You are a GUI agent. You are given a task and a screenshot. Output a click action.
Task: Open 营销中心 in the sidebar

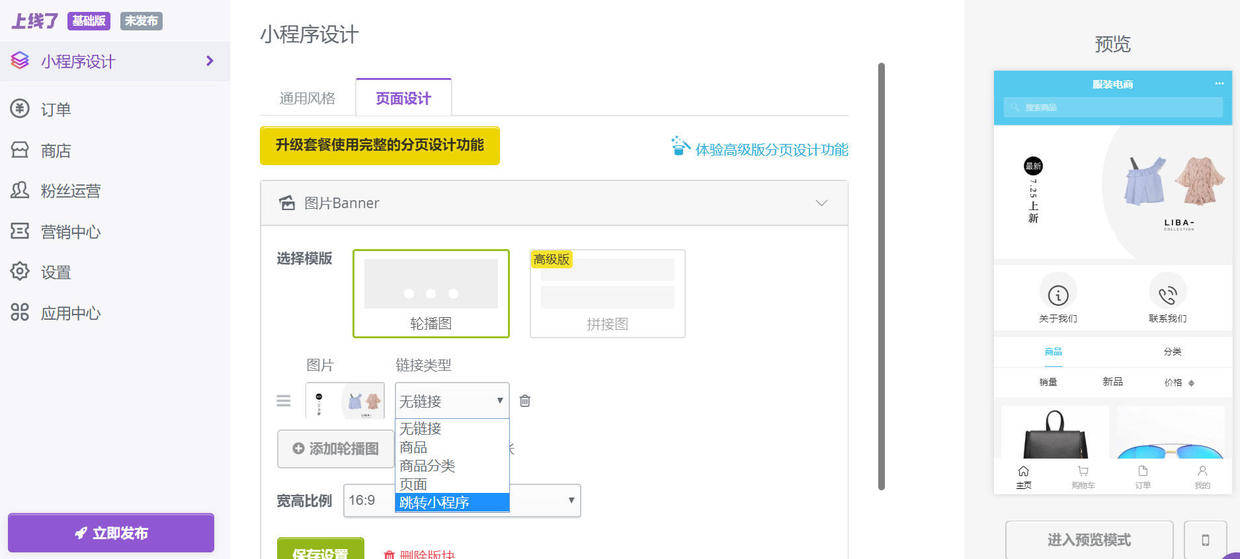[70, 232]
